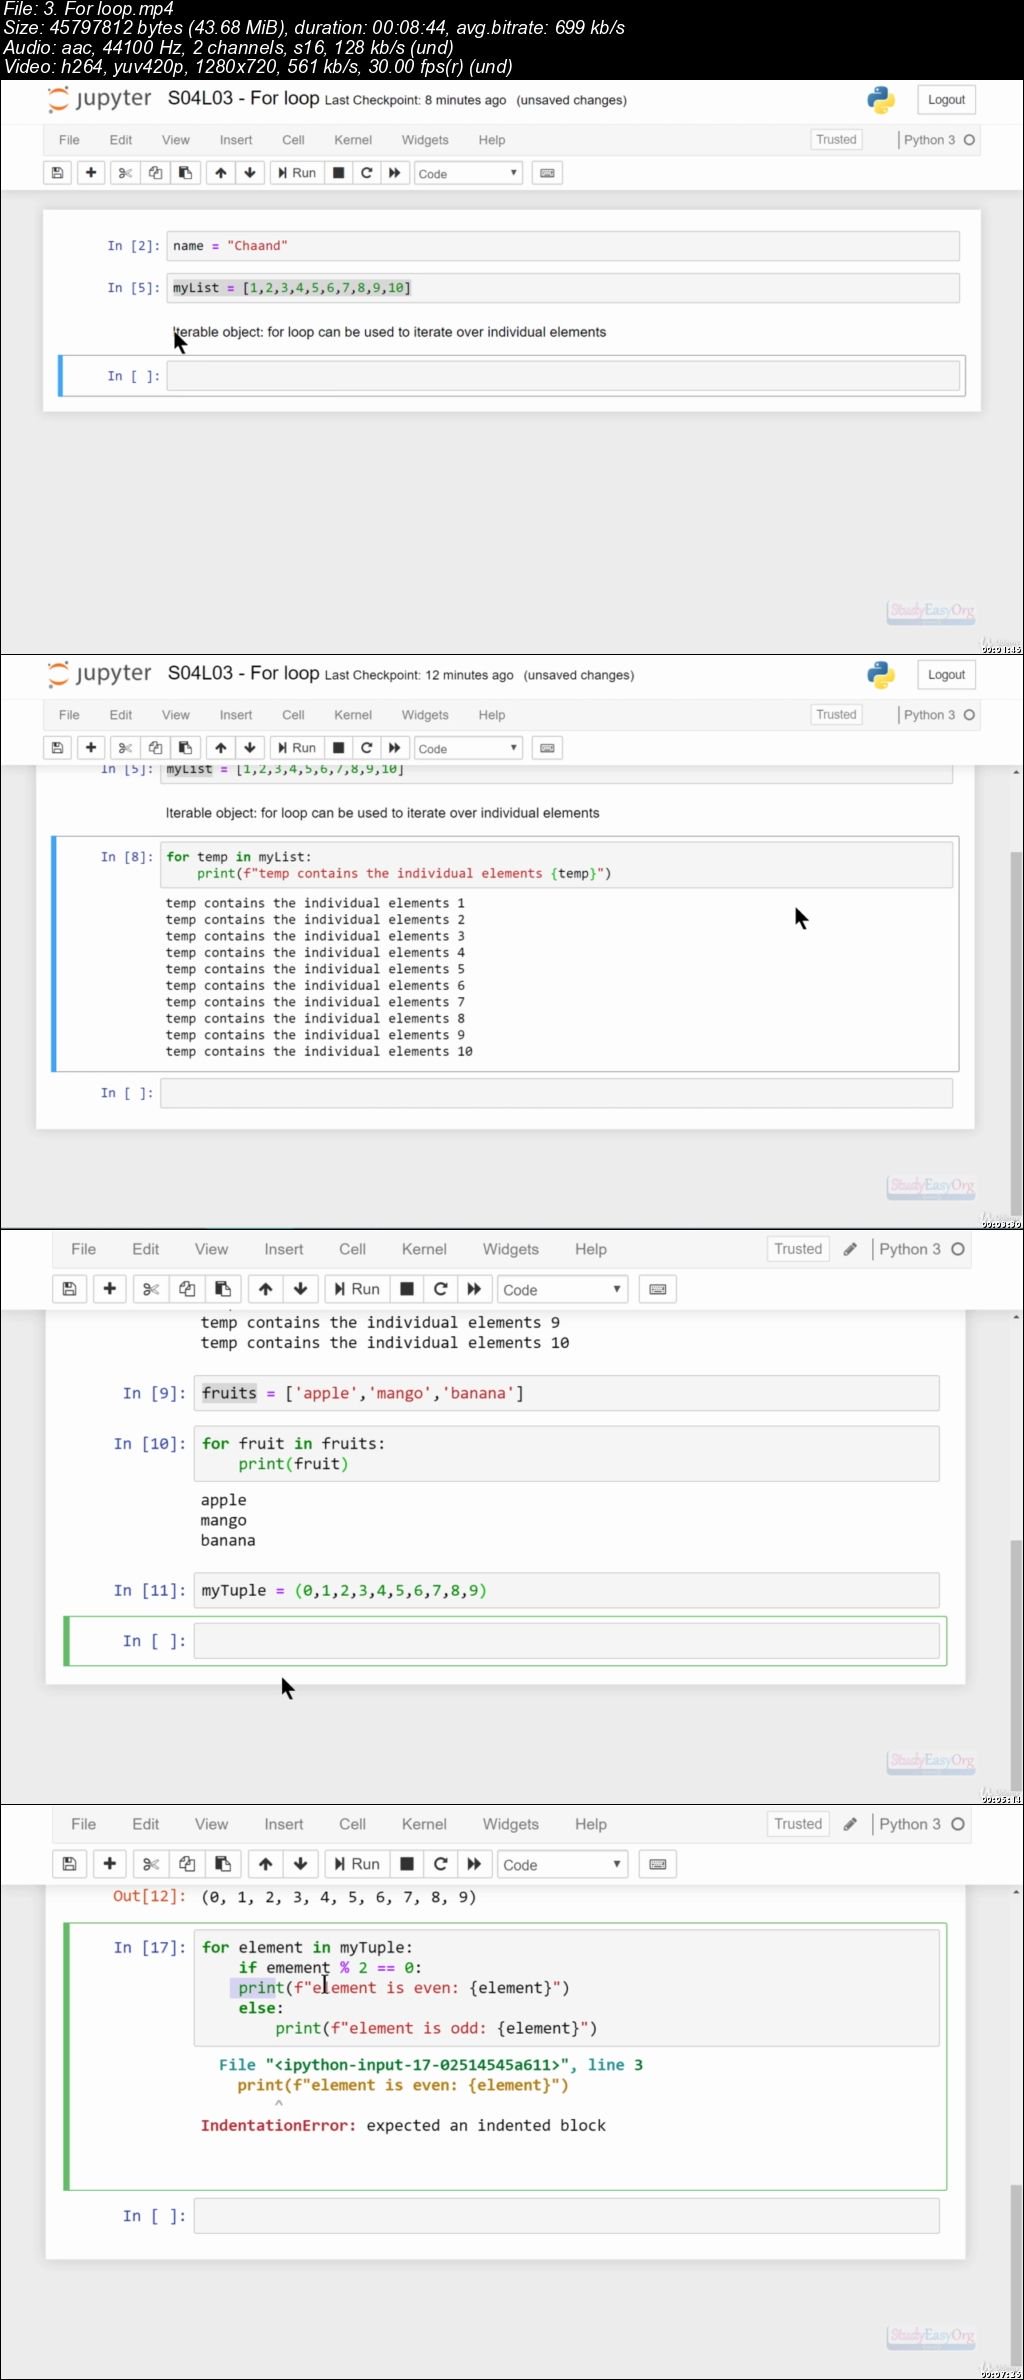Image resolution: width=1024 pixels, height=2380 pixels.
Task: Cut cell icon in the 12-minutes-ago checkpoint frame
Action: (x=125, y=748)
